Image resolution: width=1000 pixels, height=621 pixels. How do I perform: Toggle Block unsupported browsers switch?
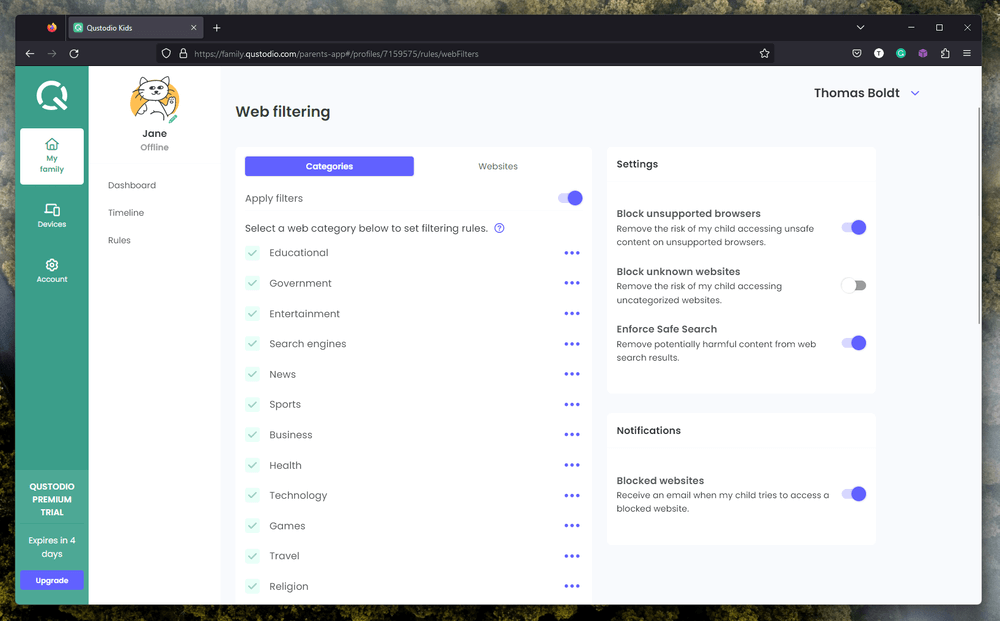click(x=854, y=228)
